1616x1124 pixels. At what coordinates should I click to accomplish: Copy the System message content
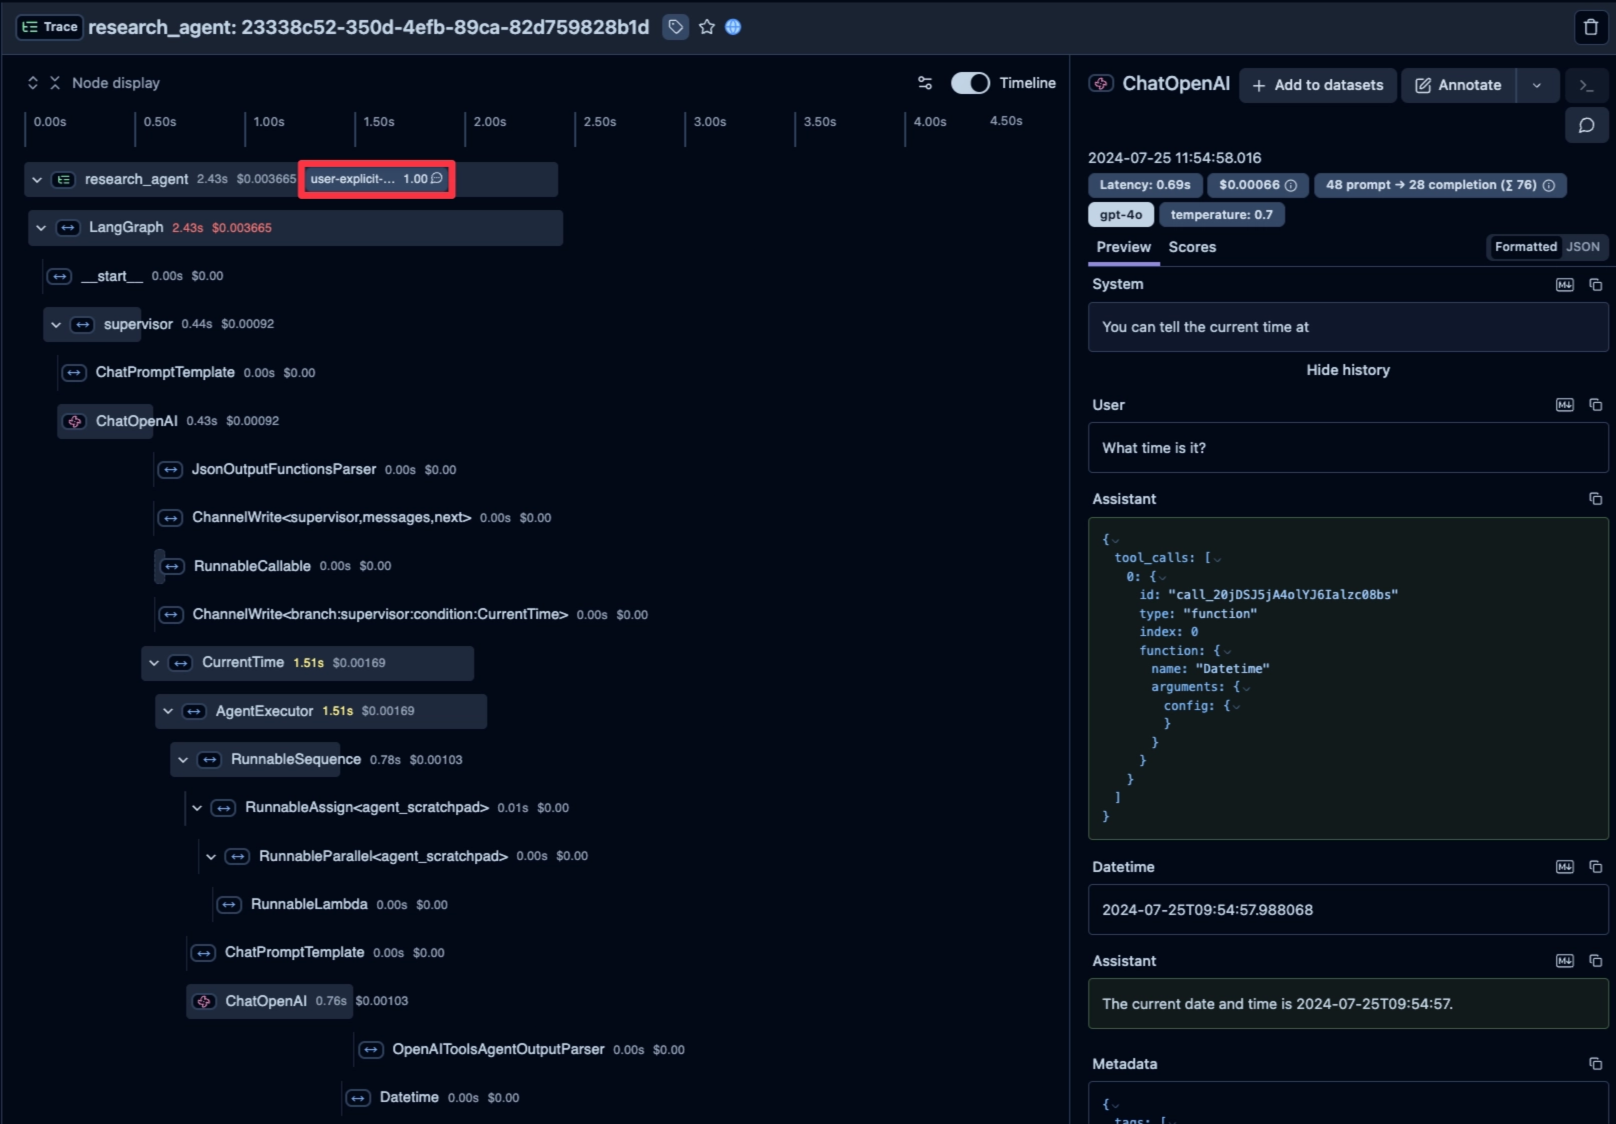pyautogui.click(x=1596, y=285)
